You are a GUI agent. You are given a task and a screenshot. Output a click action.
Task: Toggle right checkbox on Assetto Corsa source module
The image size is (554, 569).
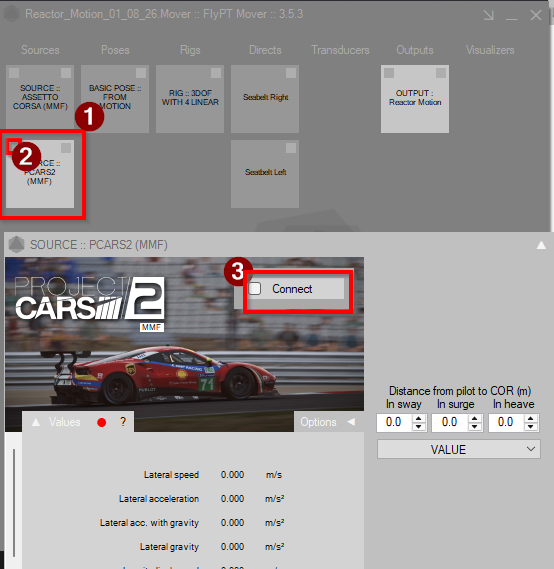[66, 73]
